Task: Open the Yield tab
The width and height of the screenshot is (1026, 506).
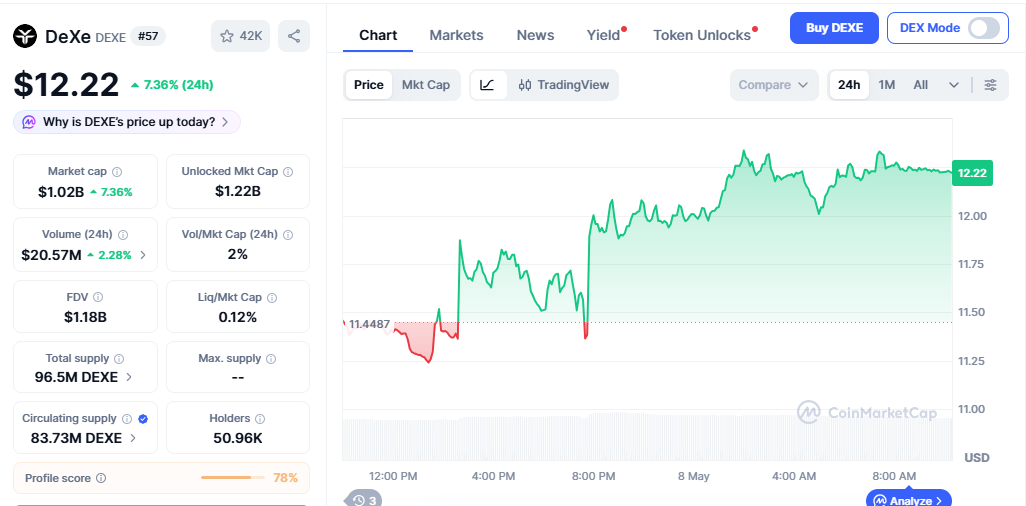Action: coord(603,35)
